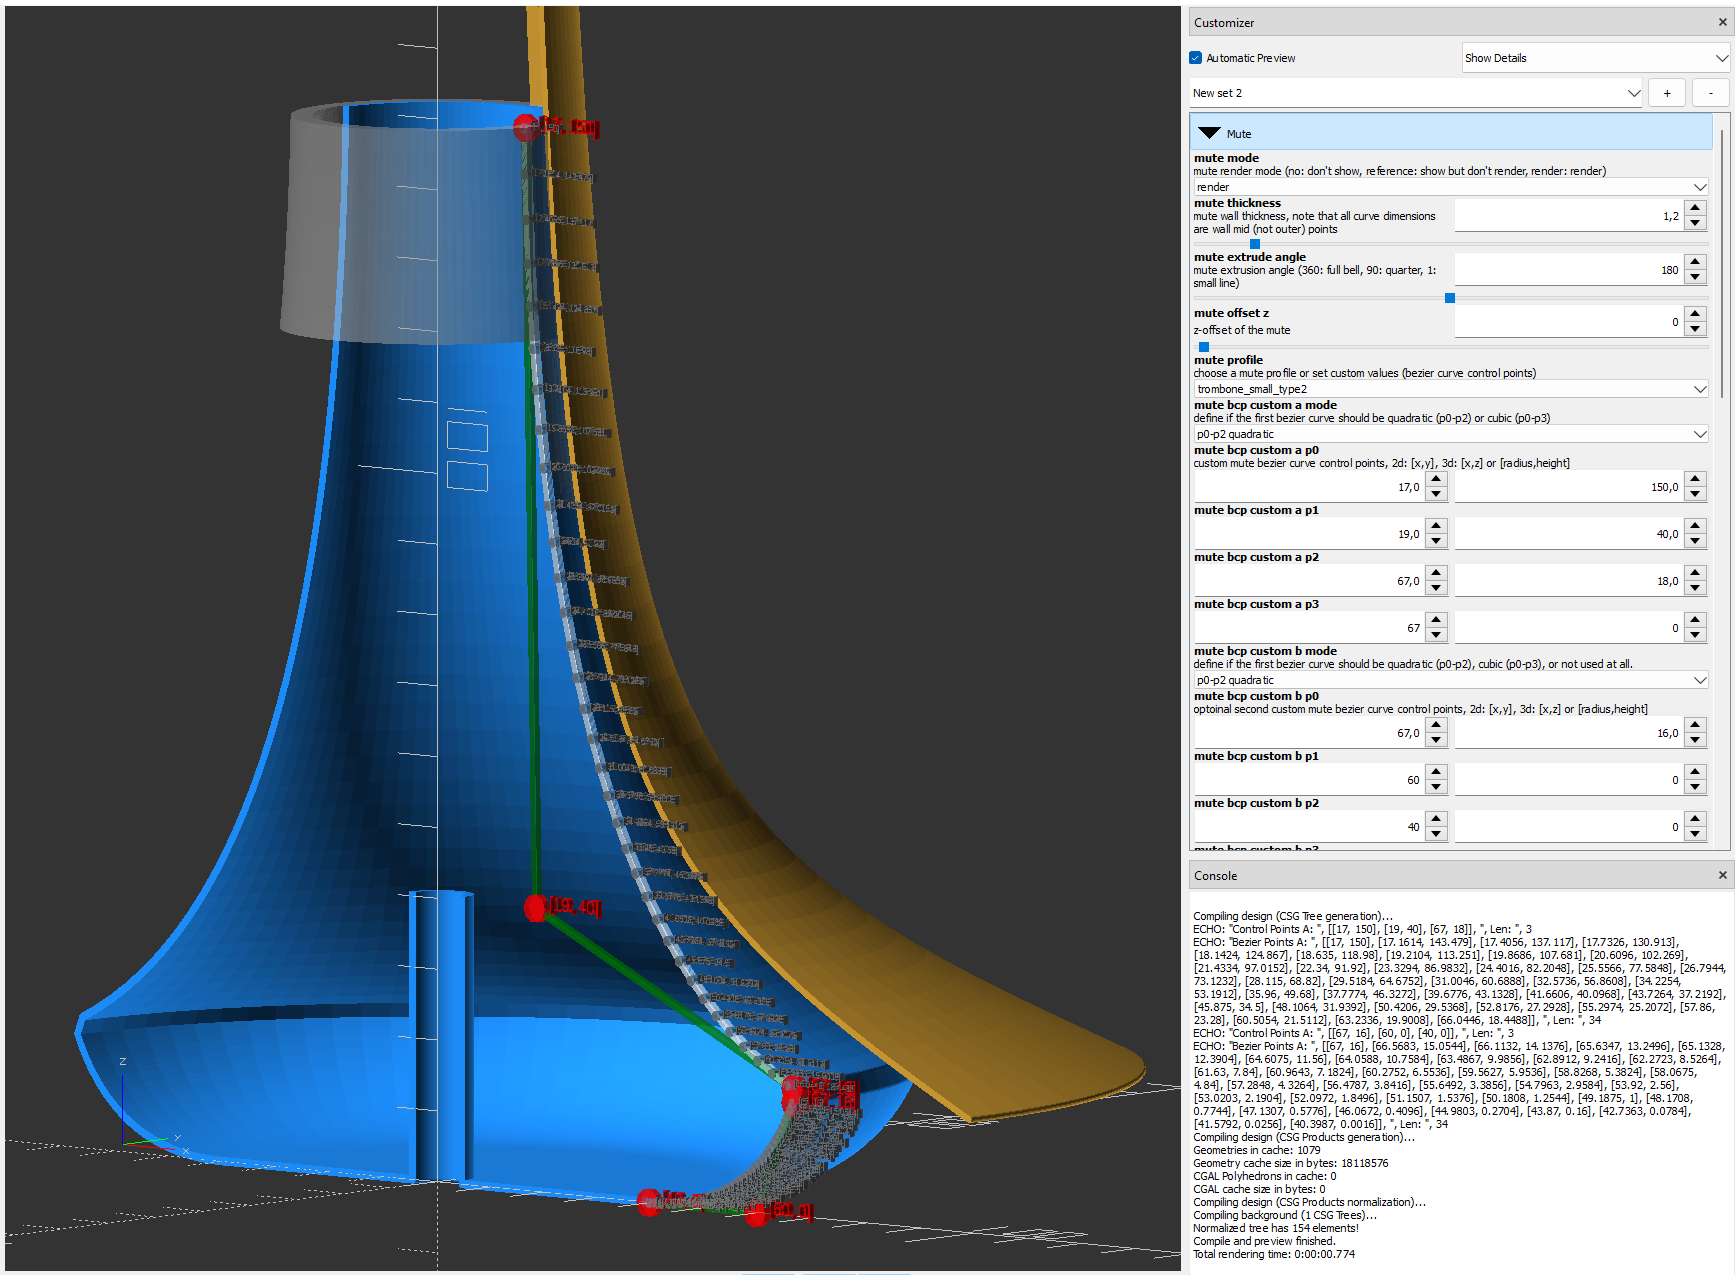Viewport: 1735px width, 1275px height.
Task: Click the mute bcp custom a p0 height field
Action: tap(1568, 487)
